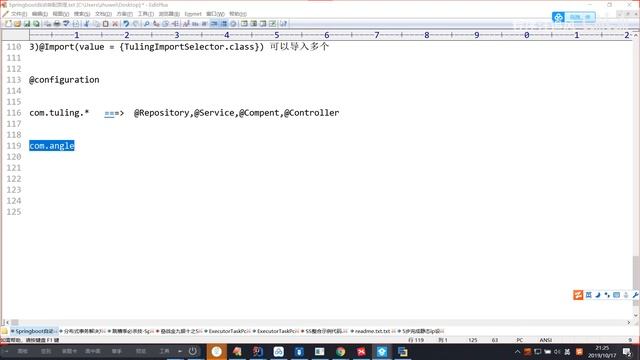
Task: Switch to the readme.txt.txt document tab
Action: [x=373, y=331]
